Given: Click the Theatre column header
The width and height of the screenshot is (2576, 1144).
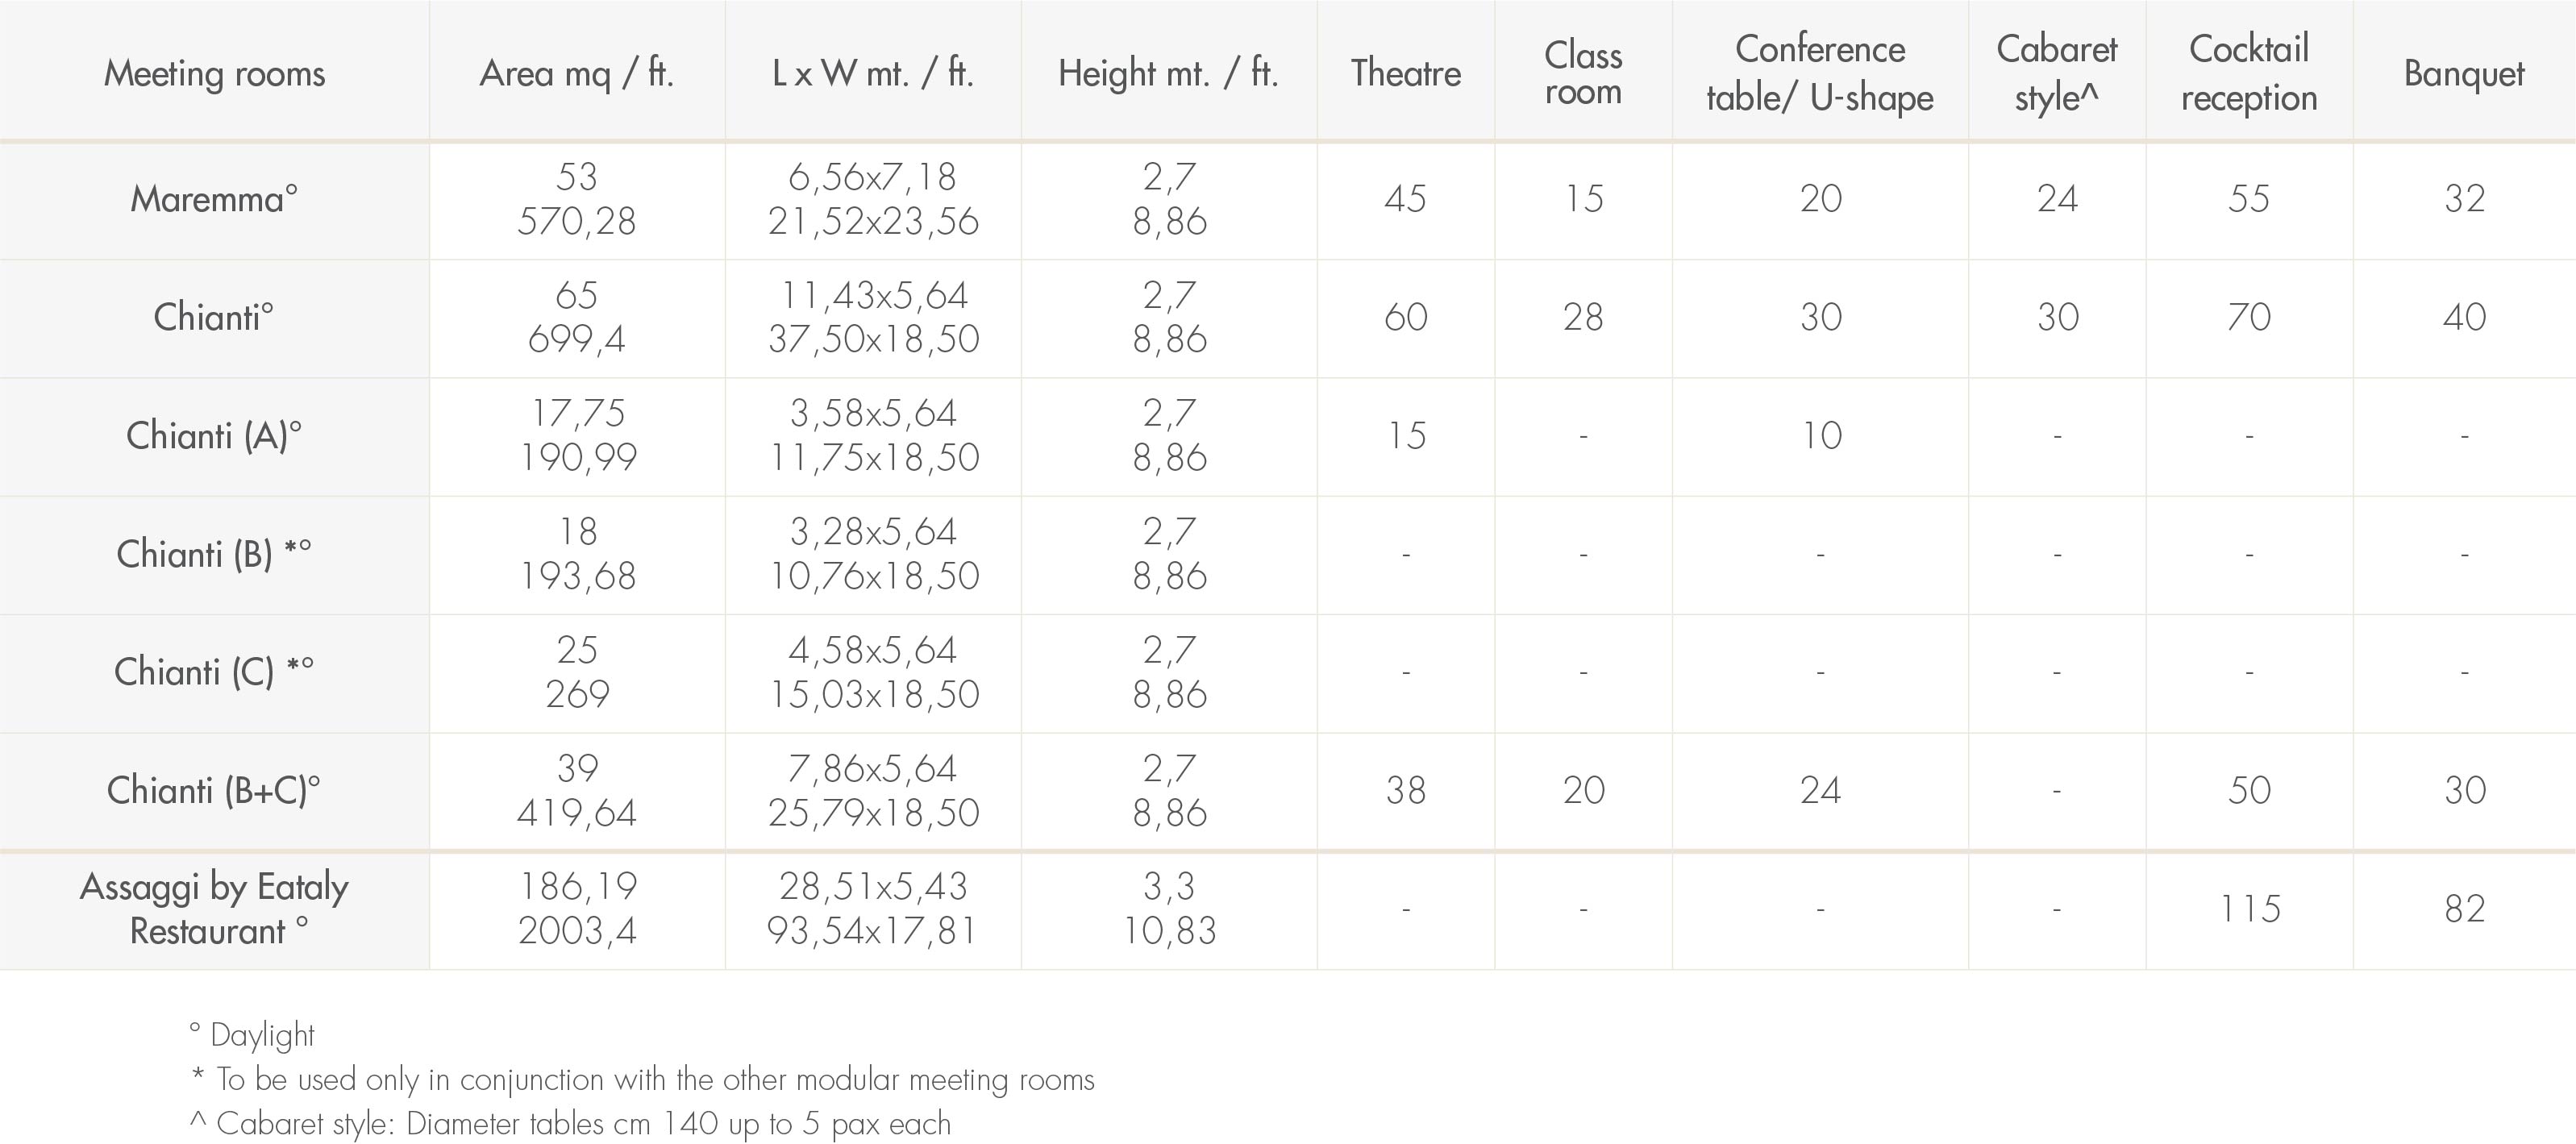Looking at the screenshot, I should pos(1405,73).
